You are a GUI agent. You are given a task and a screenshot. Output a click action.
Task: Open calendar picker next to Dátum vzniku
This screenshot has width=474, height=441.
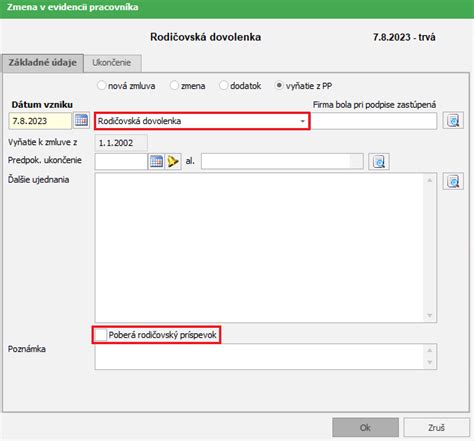[81, 120]
